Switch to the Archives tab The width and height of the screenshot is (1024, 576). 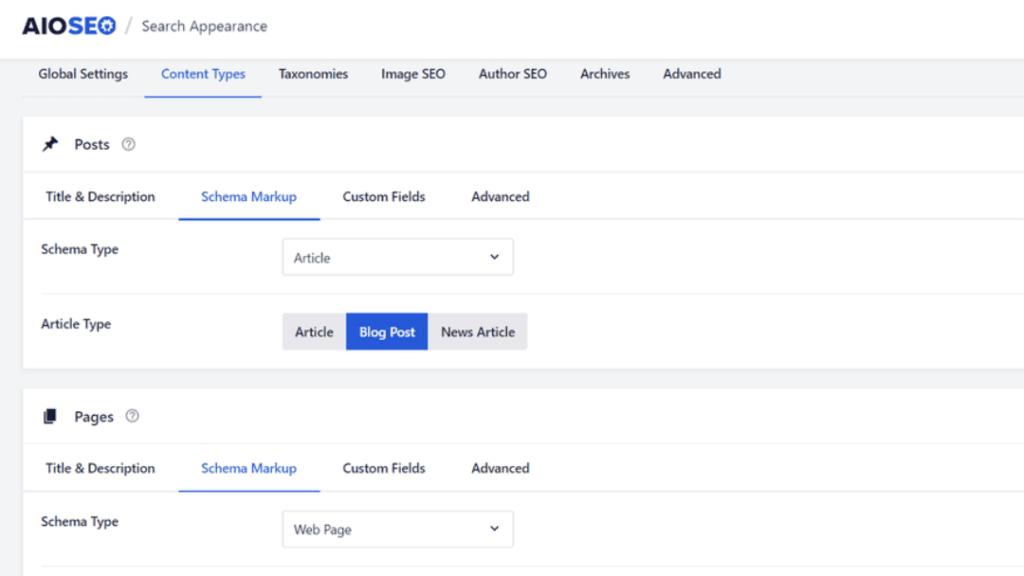[x=605, y=74]
